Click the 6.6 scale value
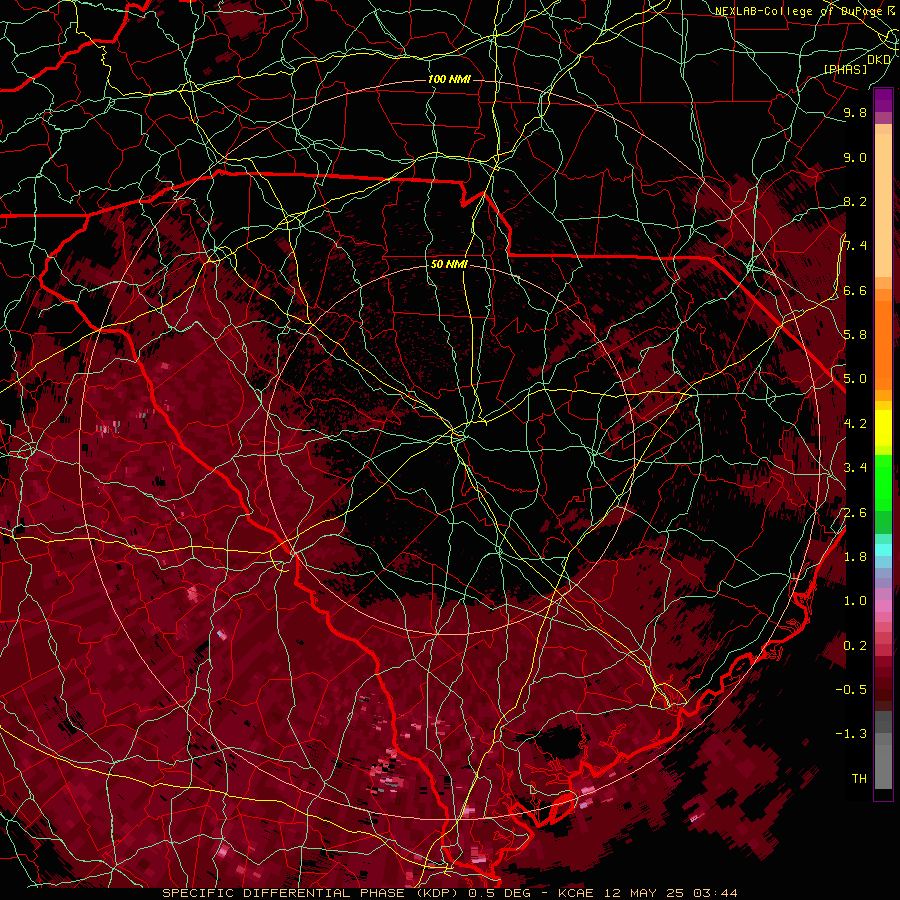This screenshot has width=900, height=900. click(x=855, y=290)
